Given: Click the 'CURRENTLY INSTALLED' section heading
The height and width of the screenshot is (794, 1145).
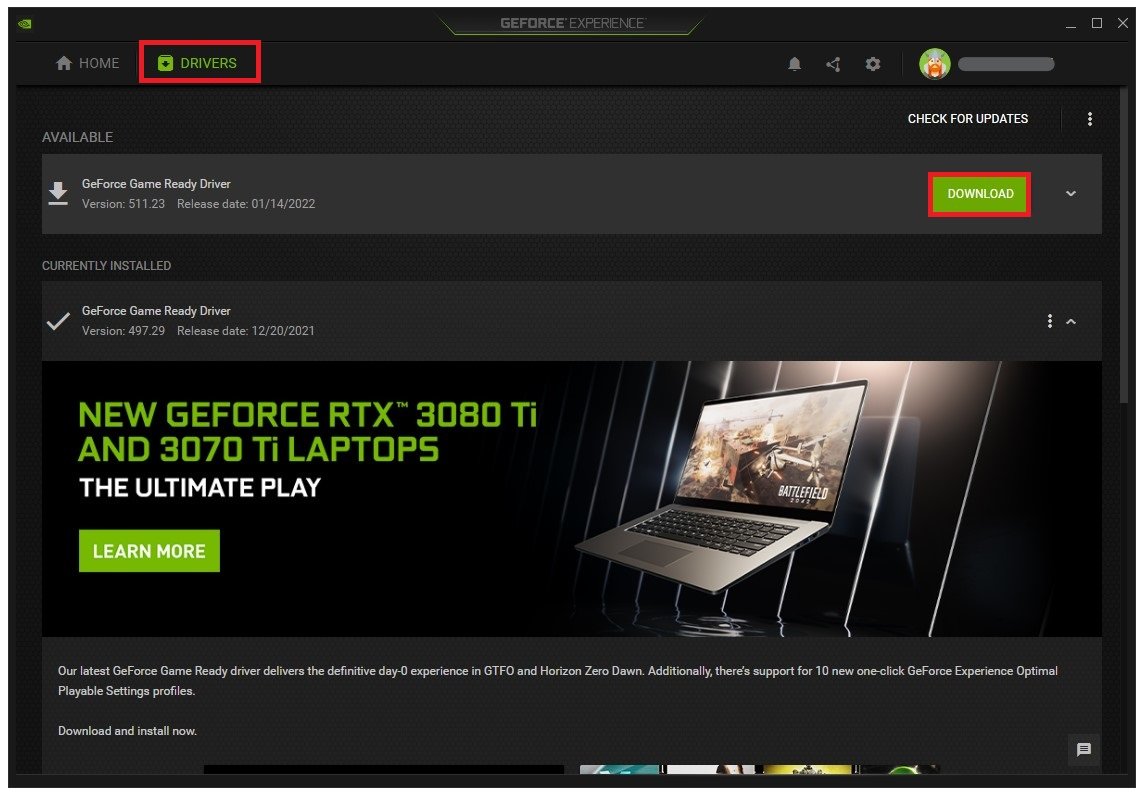Looking at the screenshot, I should pos(107,266).
